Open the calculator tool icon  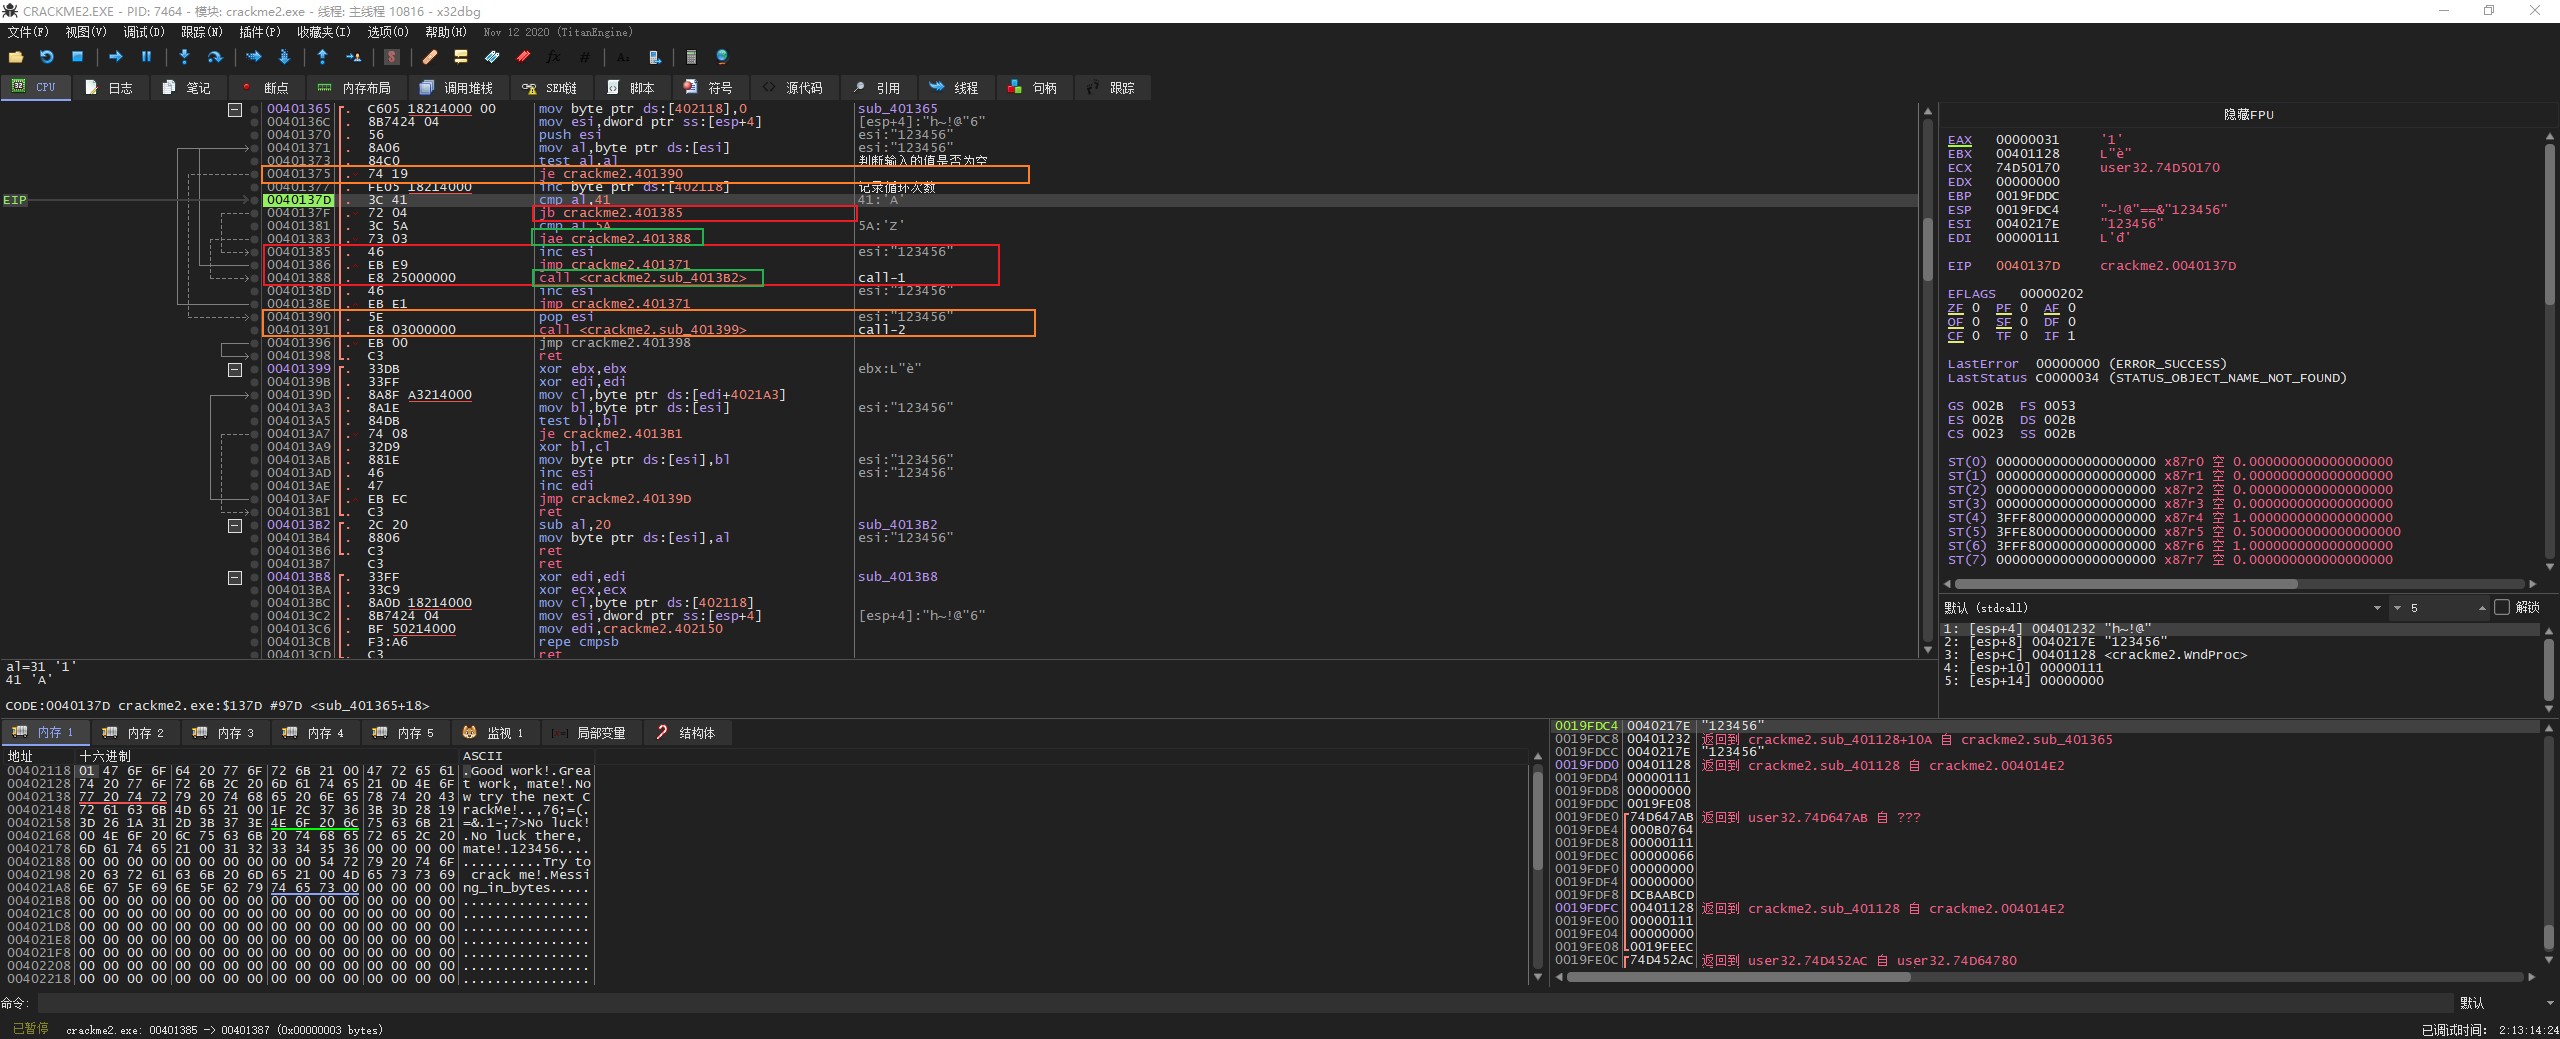(x=691, y=57)
